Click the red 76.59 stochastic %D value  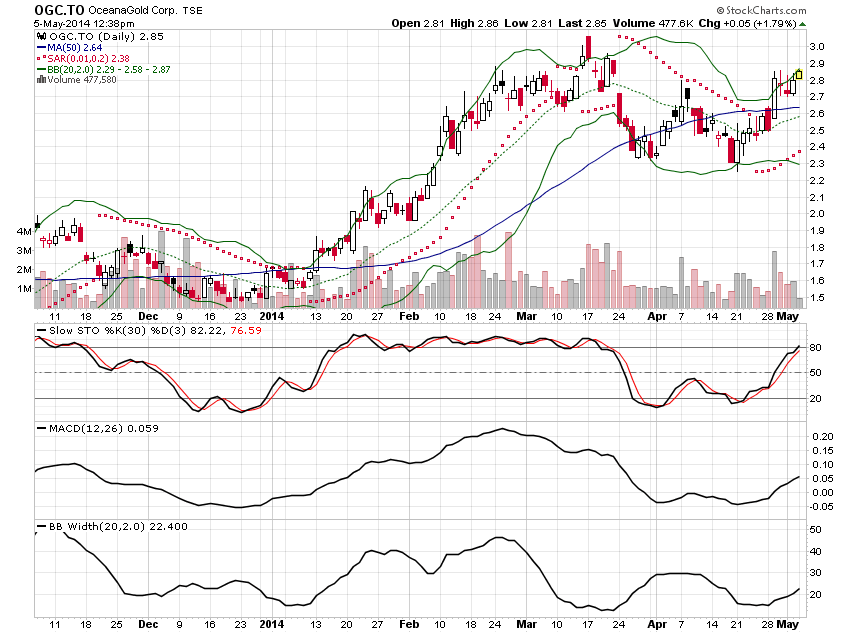click(246, 330)
